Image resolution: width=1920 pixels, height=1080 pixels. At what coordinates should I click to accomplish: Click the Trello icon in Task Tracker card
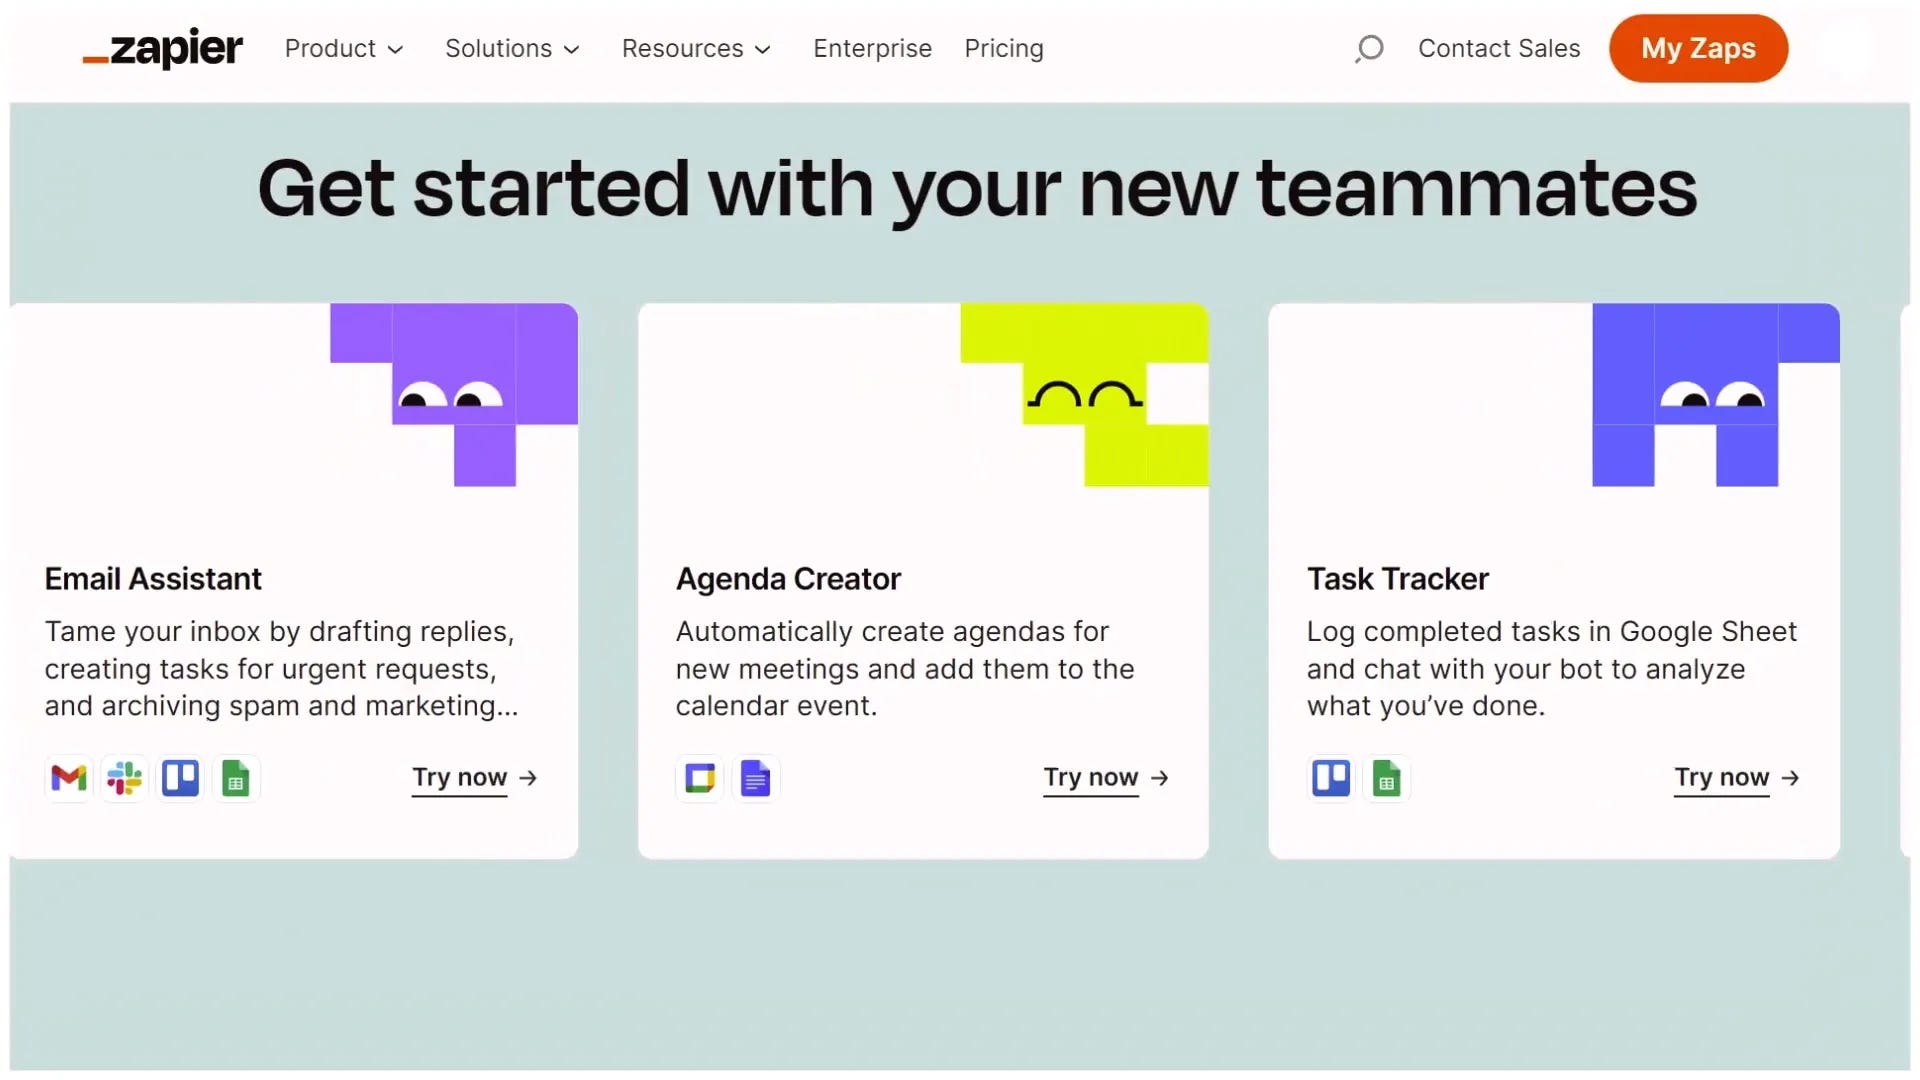point(1331,778)
